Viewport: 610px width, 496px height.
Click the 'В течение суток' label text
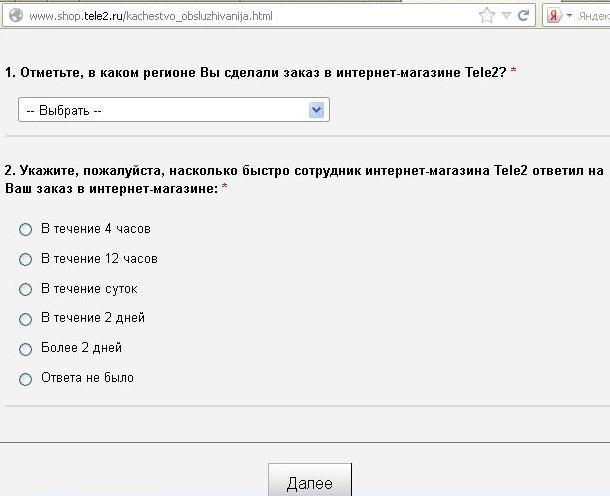(89, 289)
